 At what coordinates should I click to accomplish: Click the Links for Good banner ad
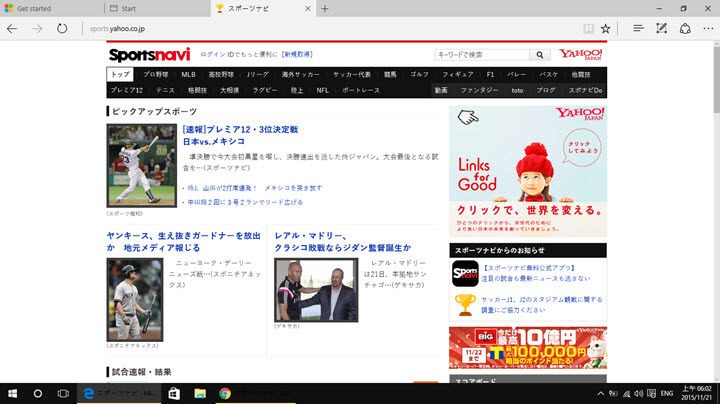528,171
